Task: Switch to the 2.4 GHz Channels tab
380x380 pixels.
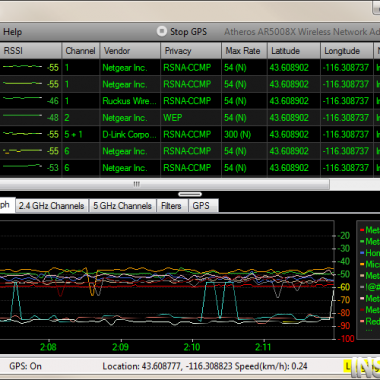Action: [52, 206]
